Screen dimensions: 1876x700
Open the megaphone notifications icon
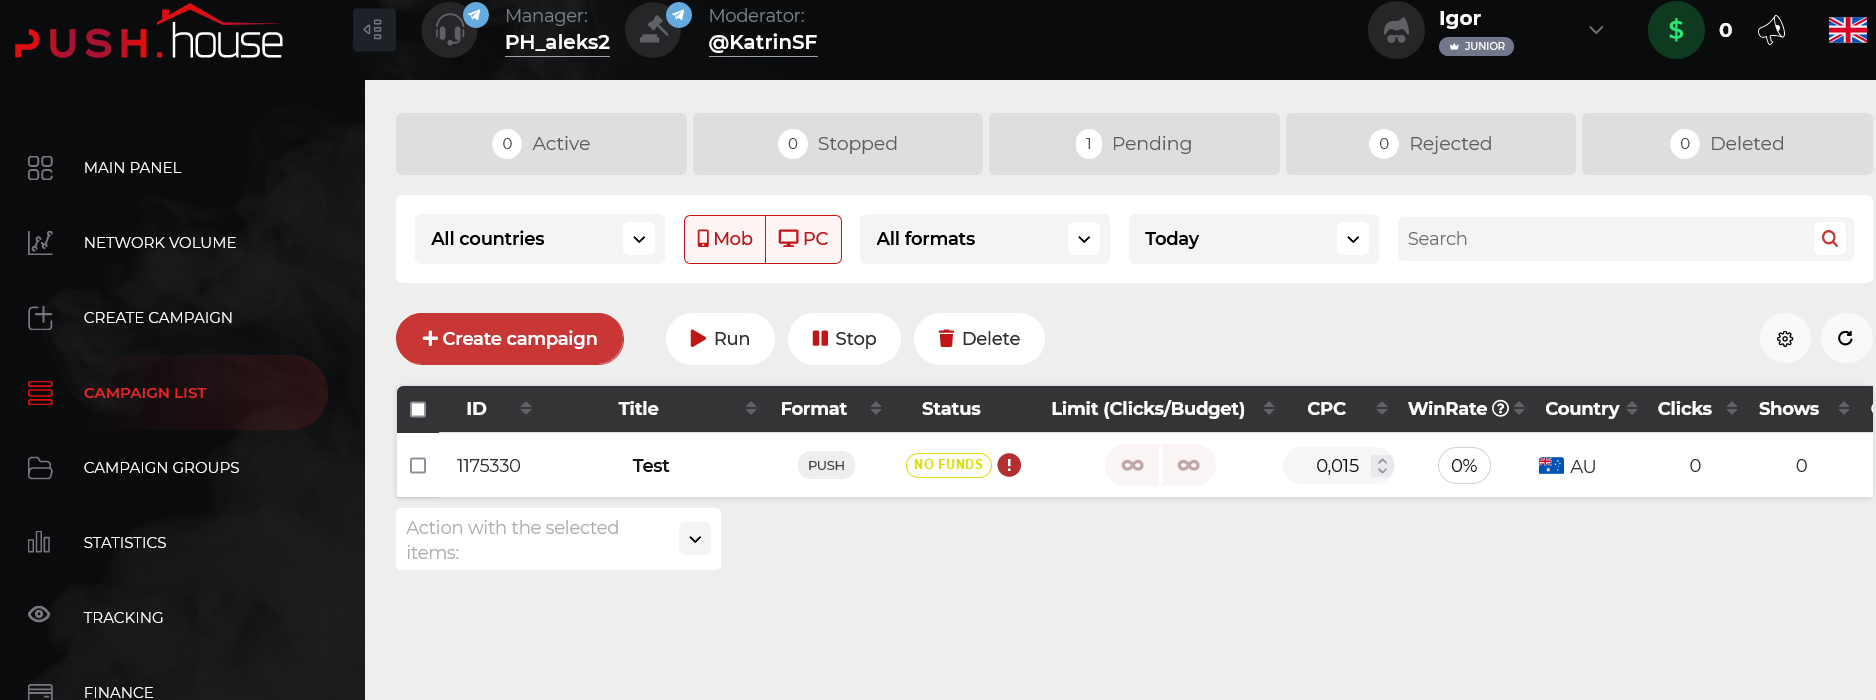click(1771, 30)
